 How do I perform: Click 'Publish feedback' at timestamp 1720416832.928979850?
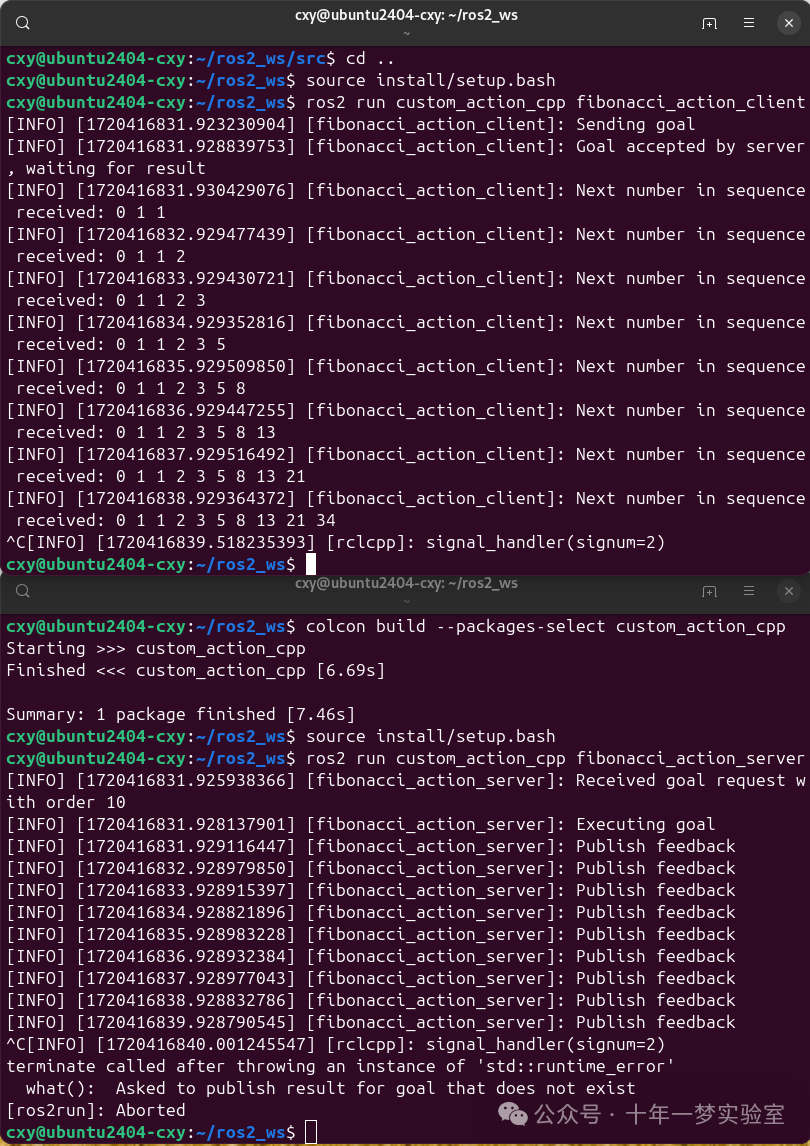656,868
